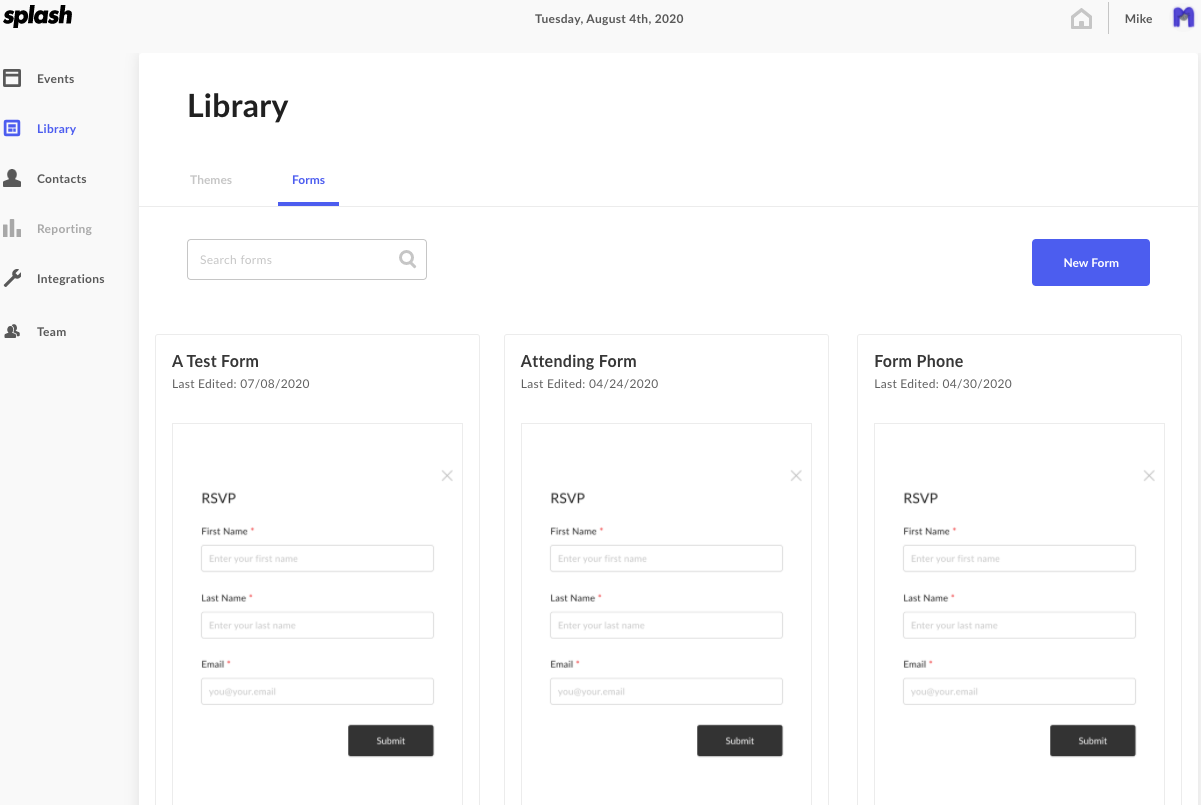The height and width of the screenshot is (805, 1201).
Task: Create a New Form
Action: (1091, 262)
